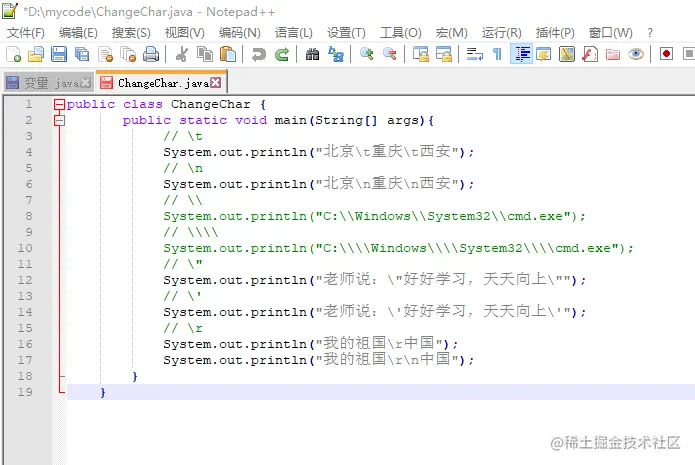Open the 视图(V) menu
695x465 pixels.
184,32
